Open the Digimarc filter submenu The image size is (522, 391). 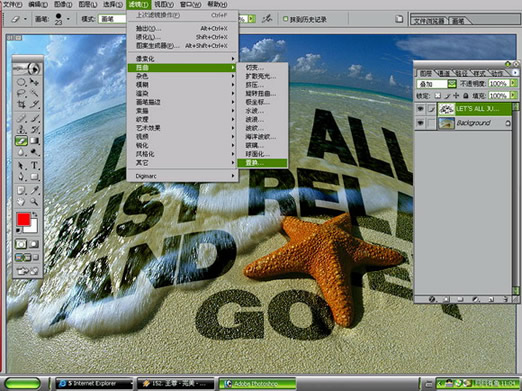(x=182, y=176)
